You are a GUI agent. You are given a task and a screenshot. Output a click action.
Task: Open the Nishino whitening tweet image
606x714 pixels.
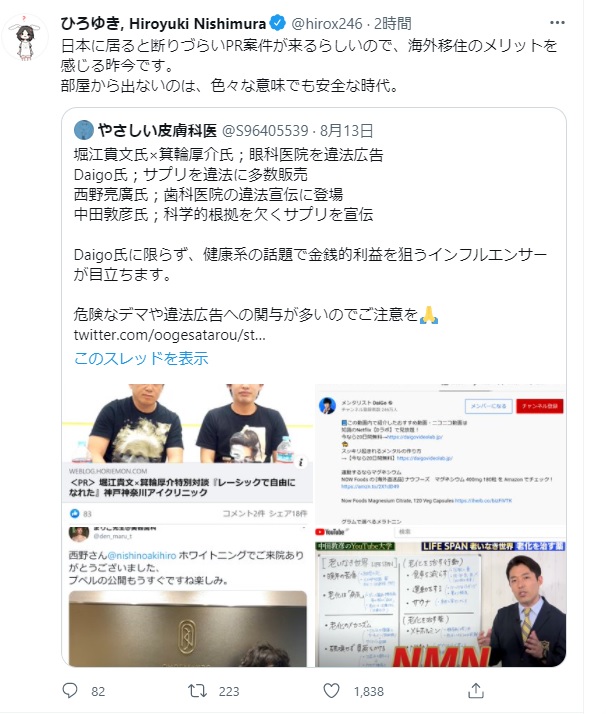coord(188,595)
